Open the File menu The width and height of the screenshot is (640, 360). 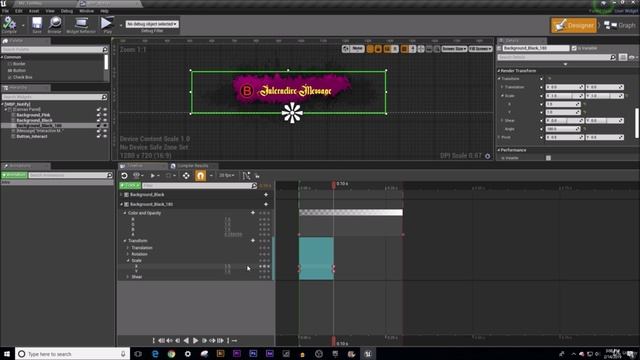click(5, 11)
